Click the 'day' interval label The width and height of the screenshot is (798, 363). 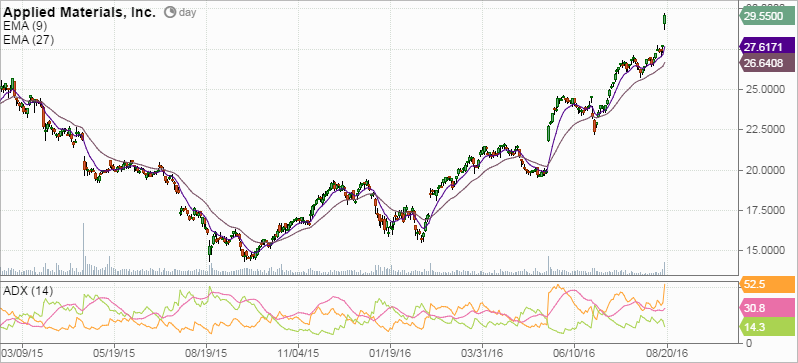[187, 13]
